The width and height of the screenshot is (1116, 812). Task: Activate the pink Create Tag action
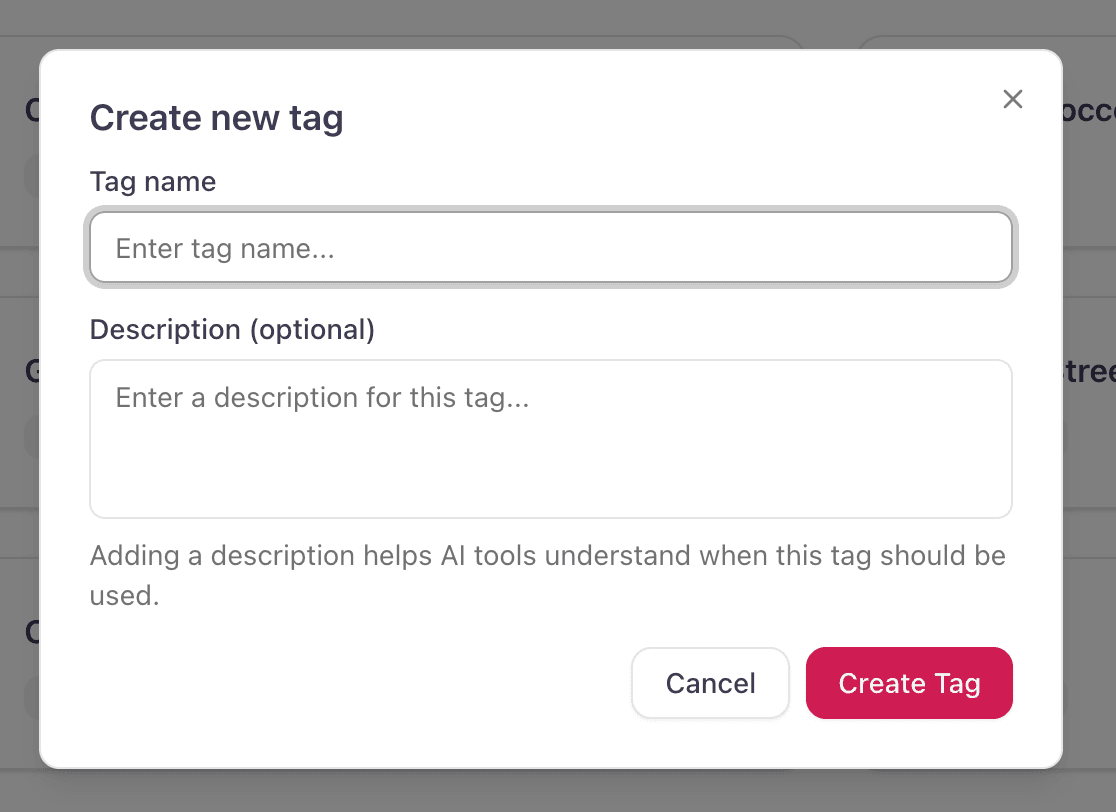[908, 683]
